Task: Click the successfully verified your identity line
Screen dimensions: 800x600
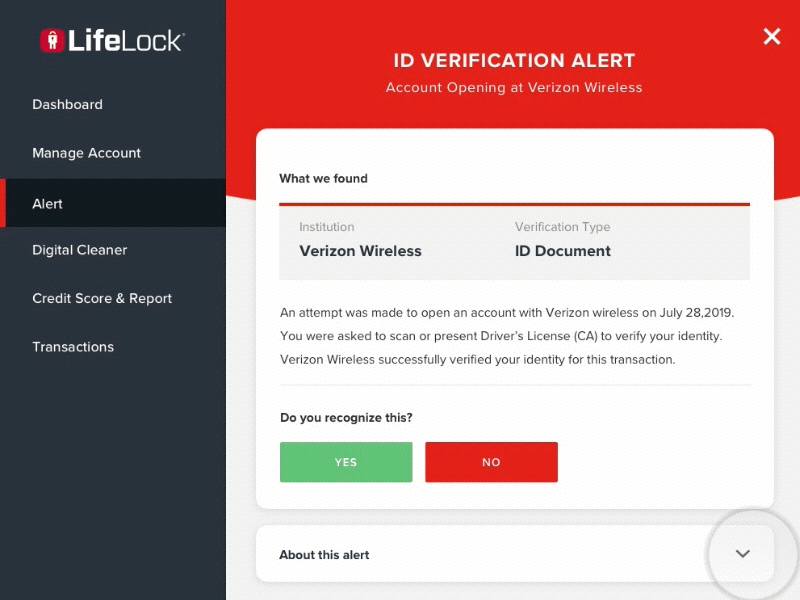Action: point(478,360)
